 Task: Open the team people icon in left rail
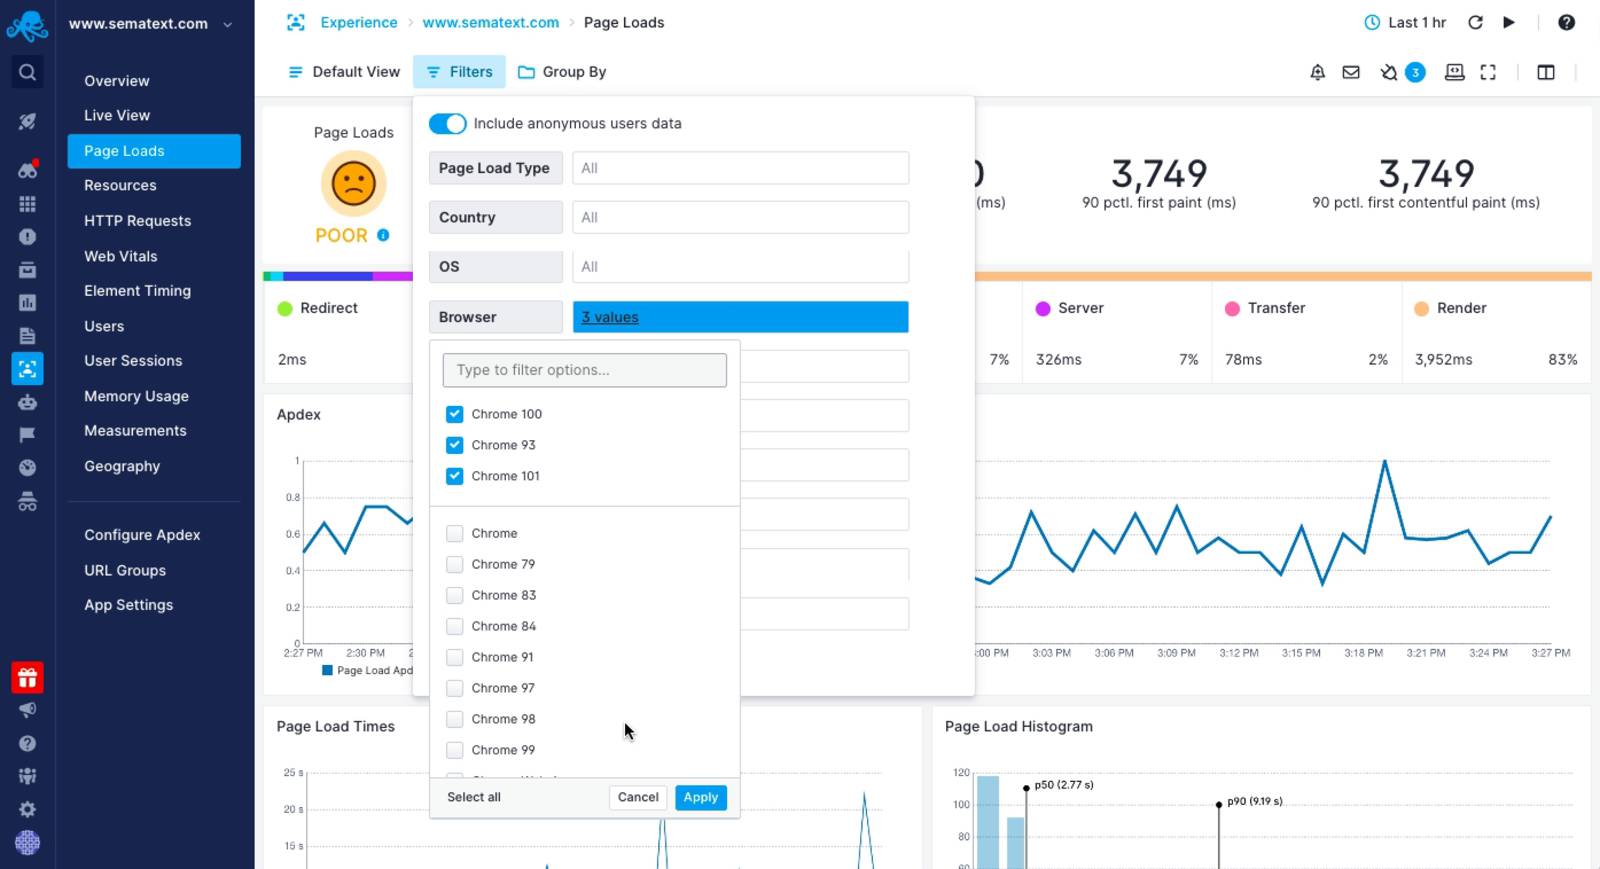pos(27,776)
